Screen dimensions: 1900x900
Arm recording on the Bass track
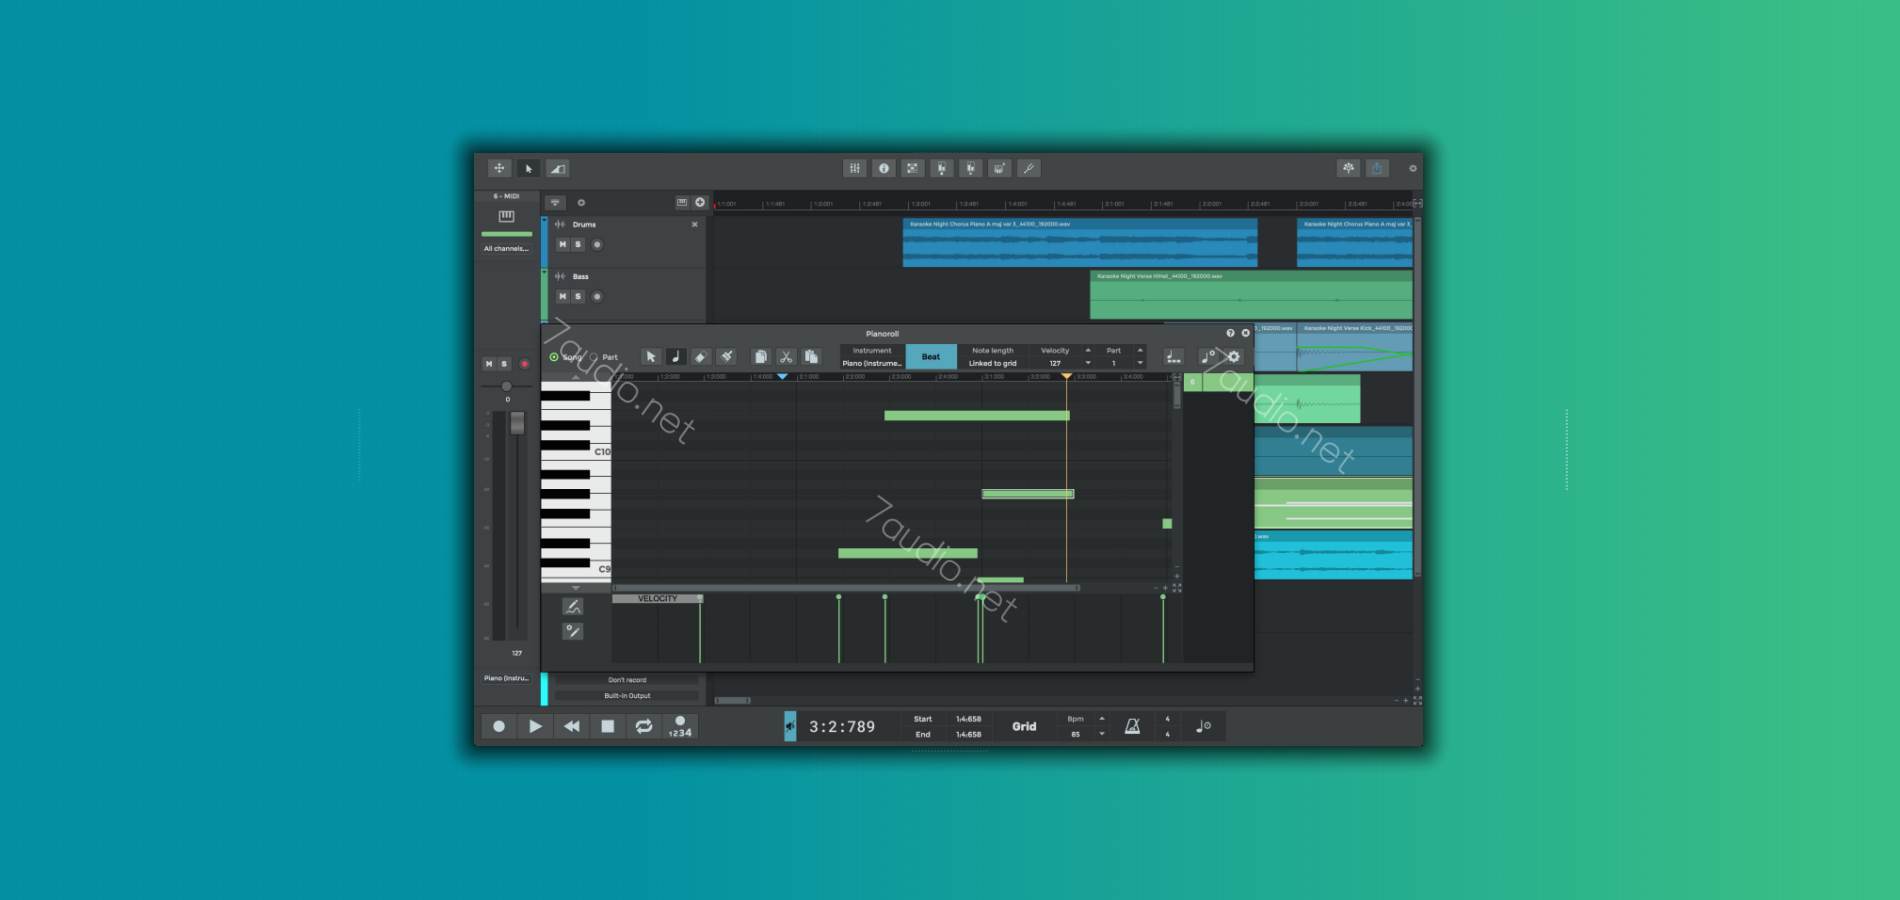tap(597, 296)
